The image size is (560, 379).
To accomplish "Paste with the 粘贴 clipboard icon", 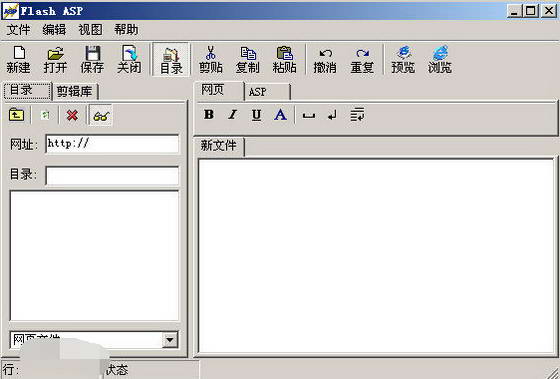I will 285,59.
